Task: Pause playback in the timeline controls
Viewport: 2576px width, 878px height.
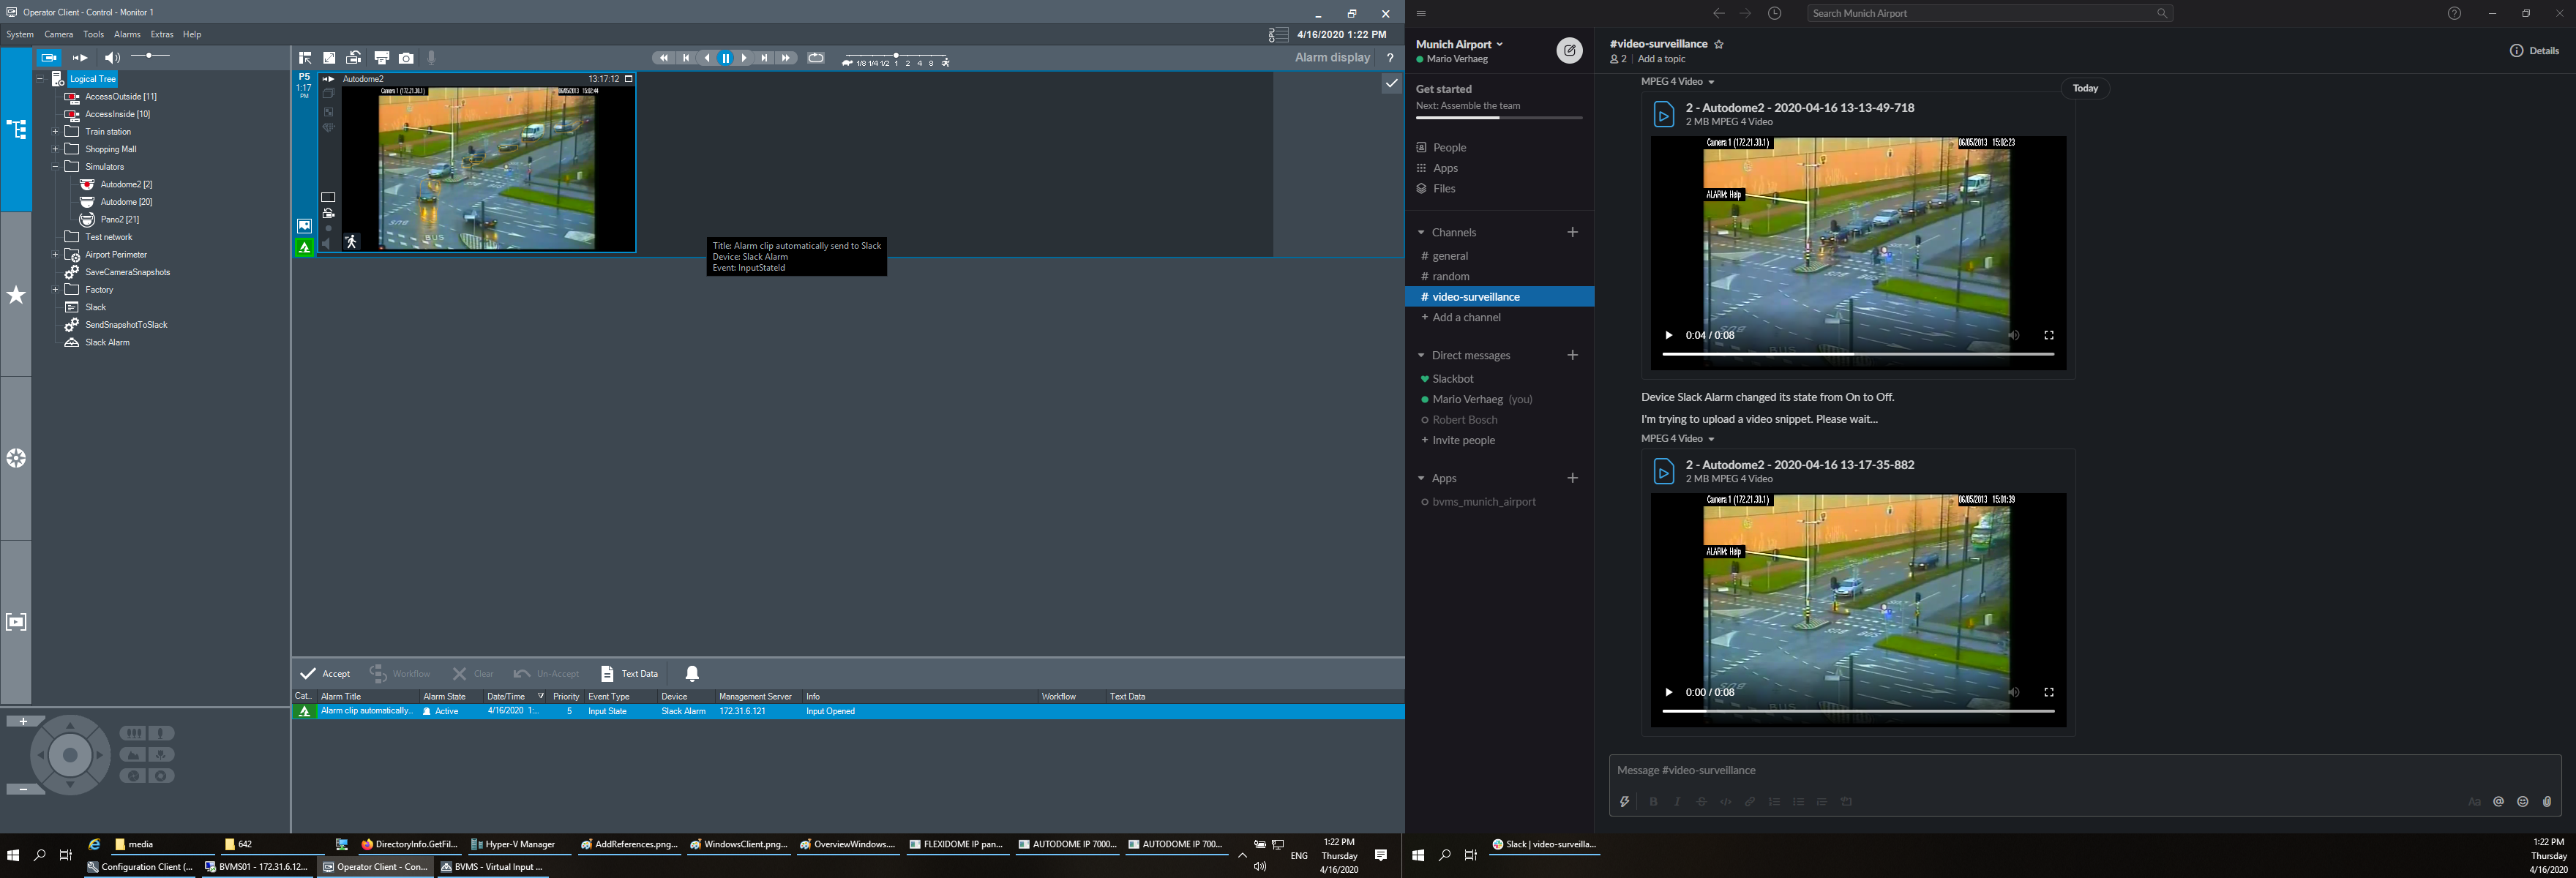Action: (726, 58)
